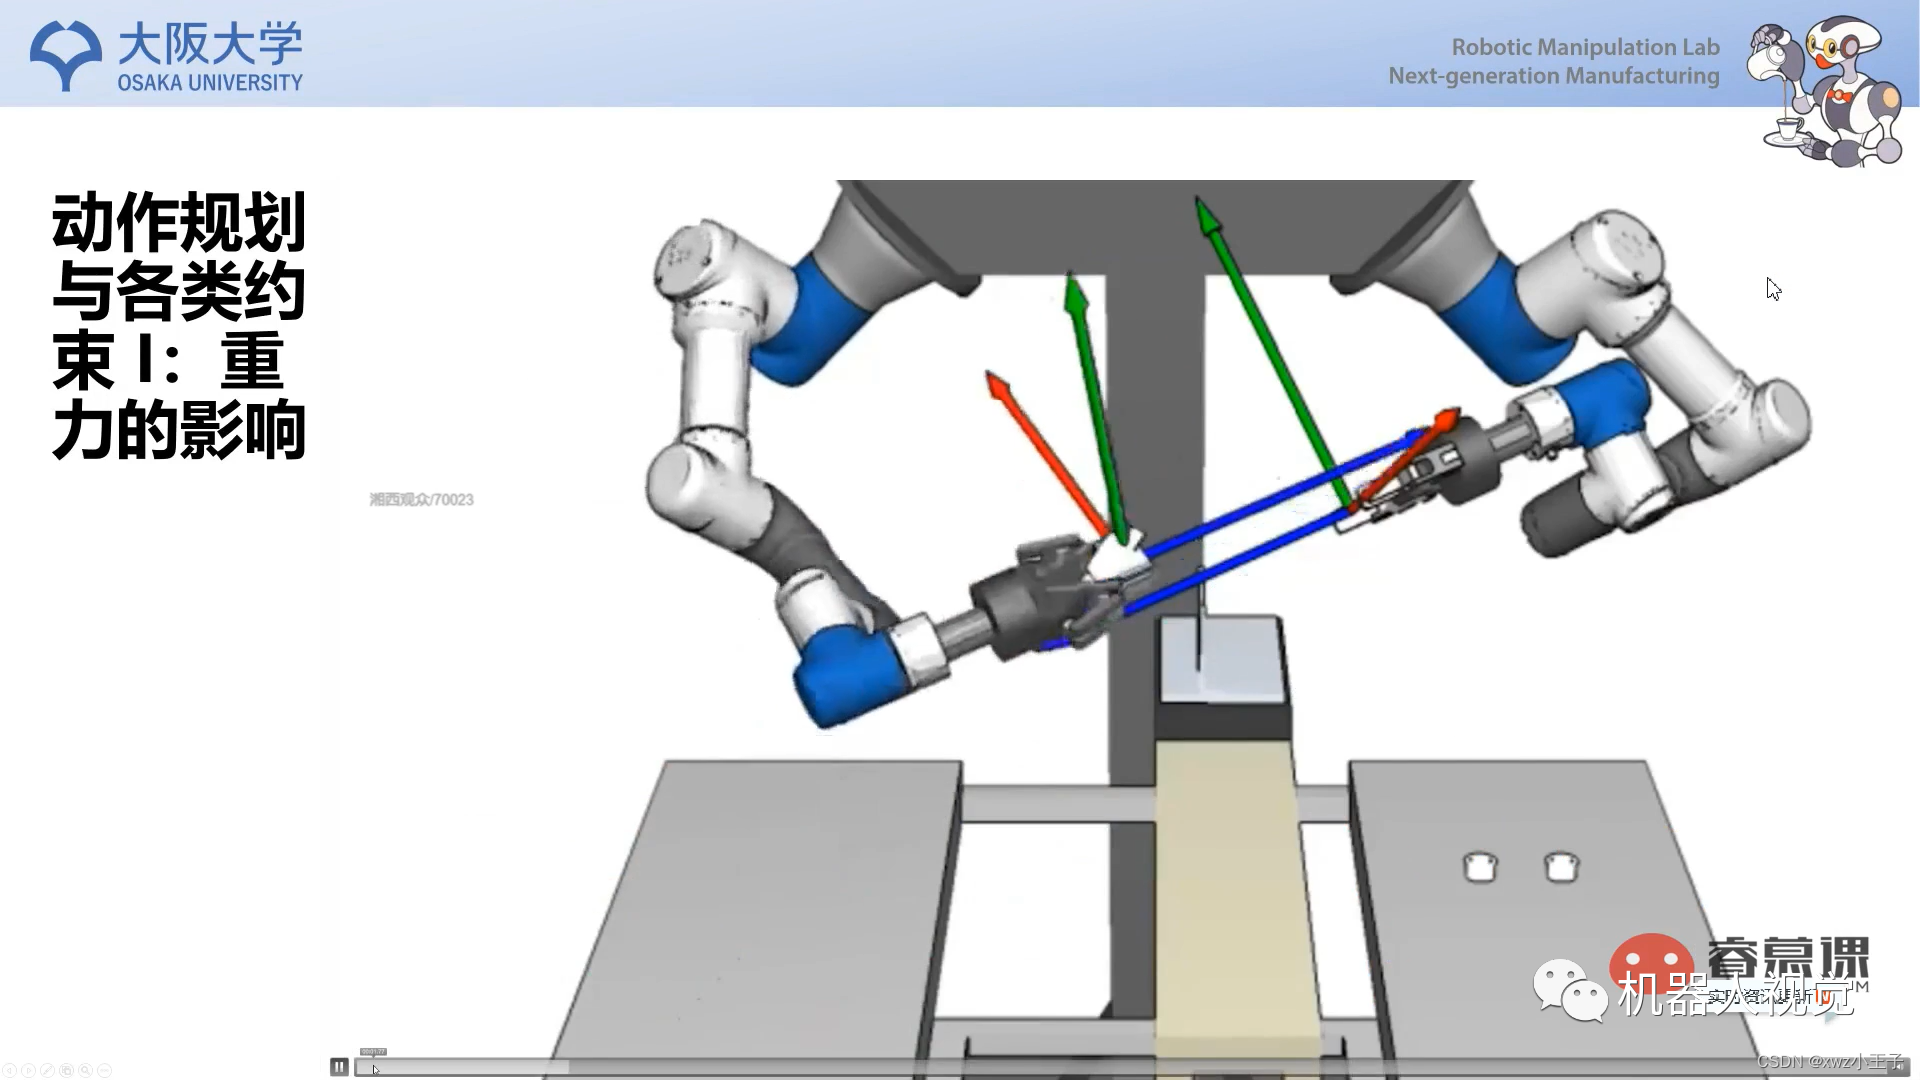
Task: Click the video volume speaker icon
Action: [1900, 1067]
